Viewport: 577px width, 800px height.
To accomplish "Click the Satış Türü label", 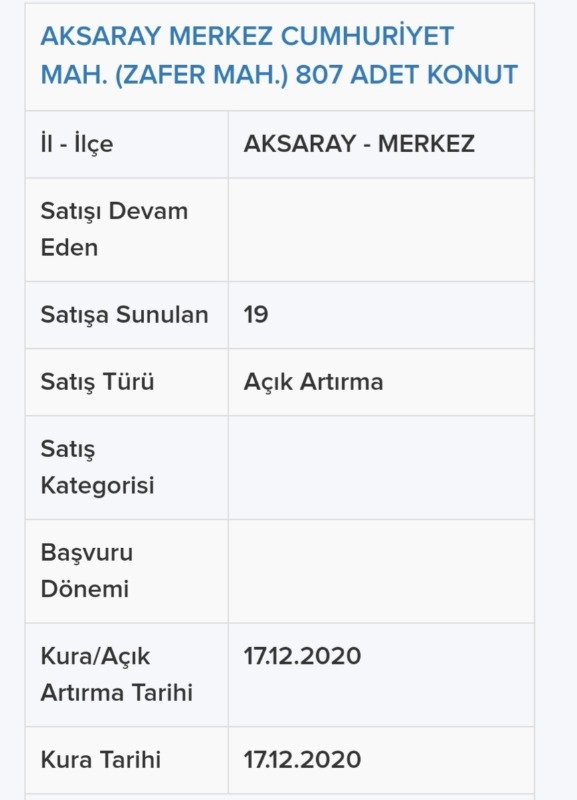I will [97, 382].
